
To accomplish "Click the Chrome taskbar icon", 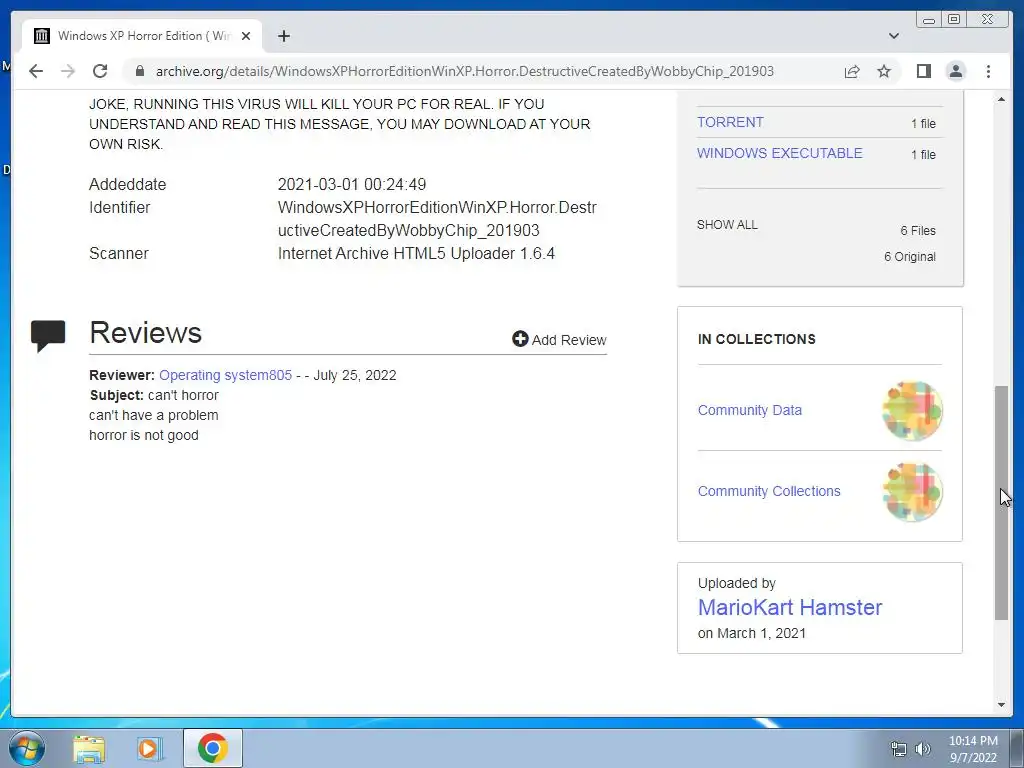I will click(x=212, y=748).
